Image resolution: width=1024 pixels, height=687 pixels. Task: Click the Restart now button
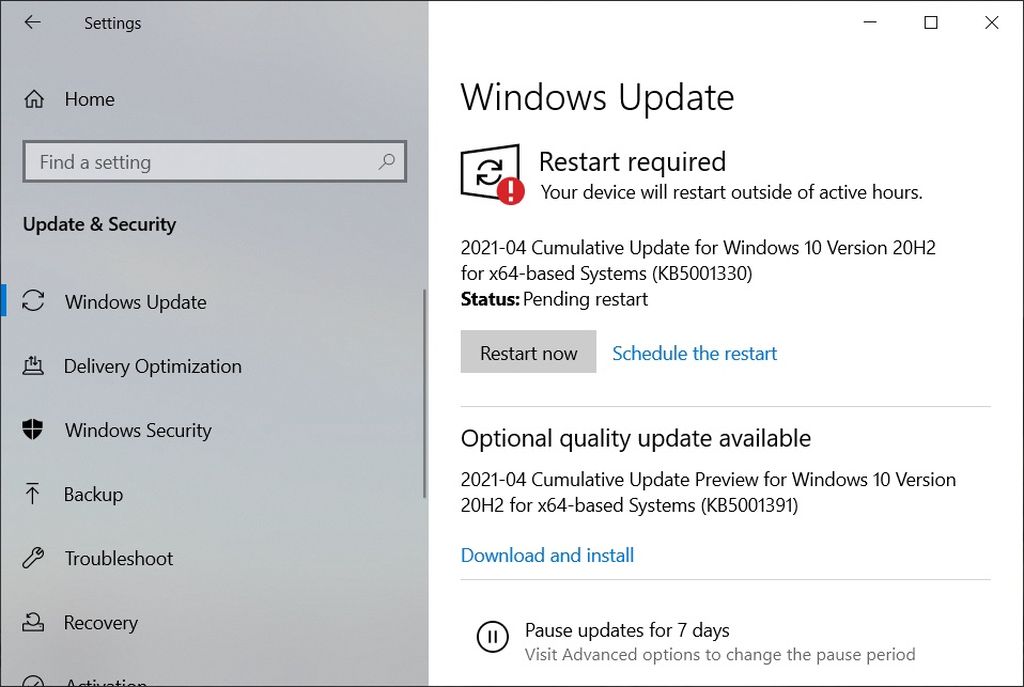[528, 352]
